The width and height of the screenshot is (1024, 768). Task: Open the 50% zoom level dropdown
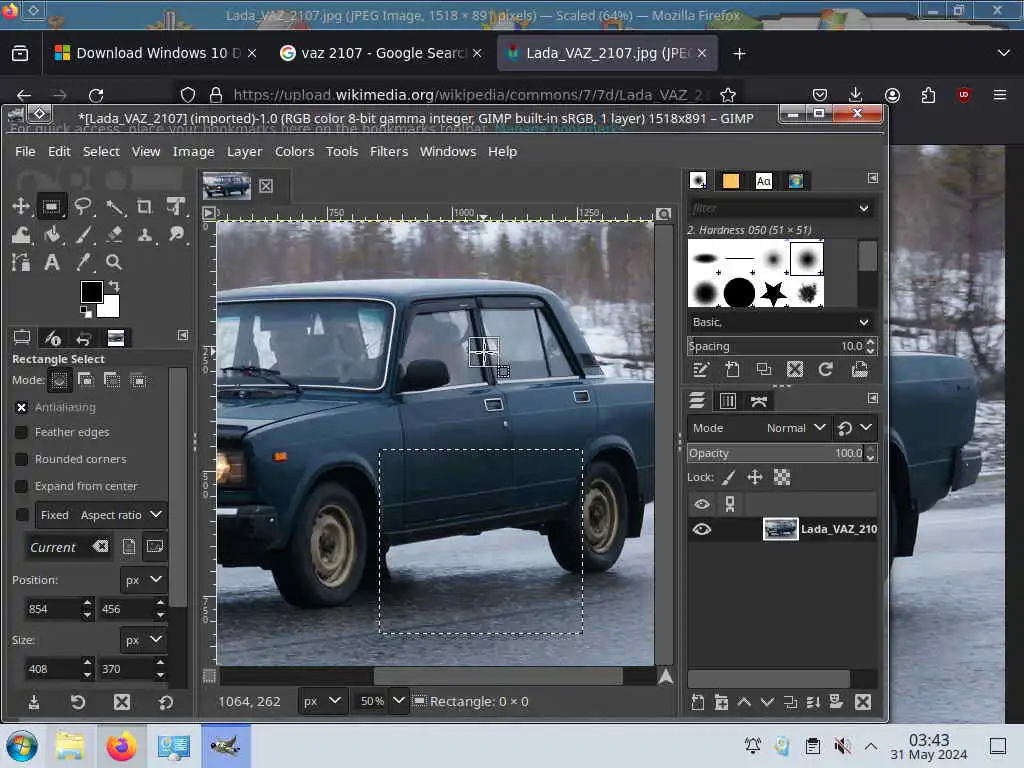tap(399, 701)
